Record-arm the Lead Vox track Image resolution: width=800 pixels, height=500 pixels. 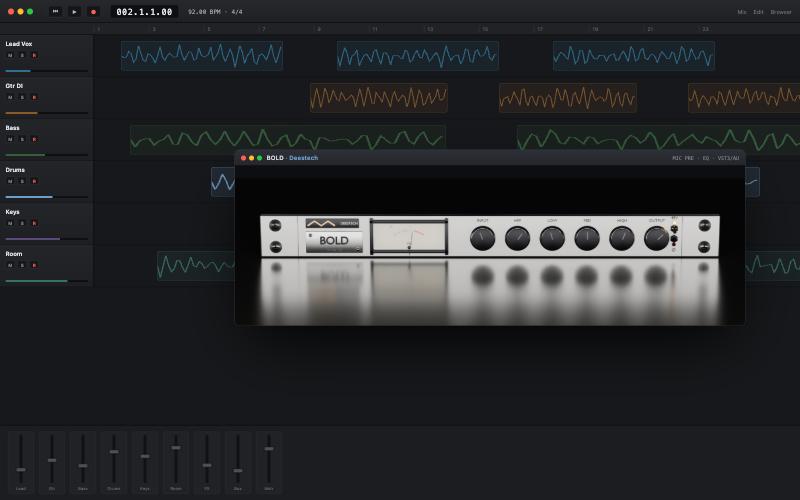pos(34,55)
